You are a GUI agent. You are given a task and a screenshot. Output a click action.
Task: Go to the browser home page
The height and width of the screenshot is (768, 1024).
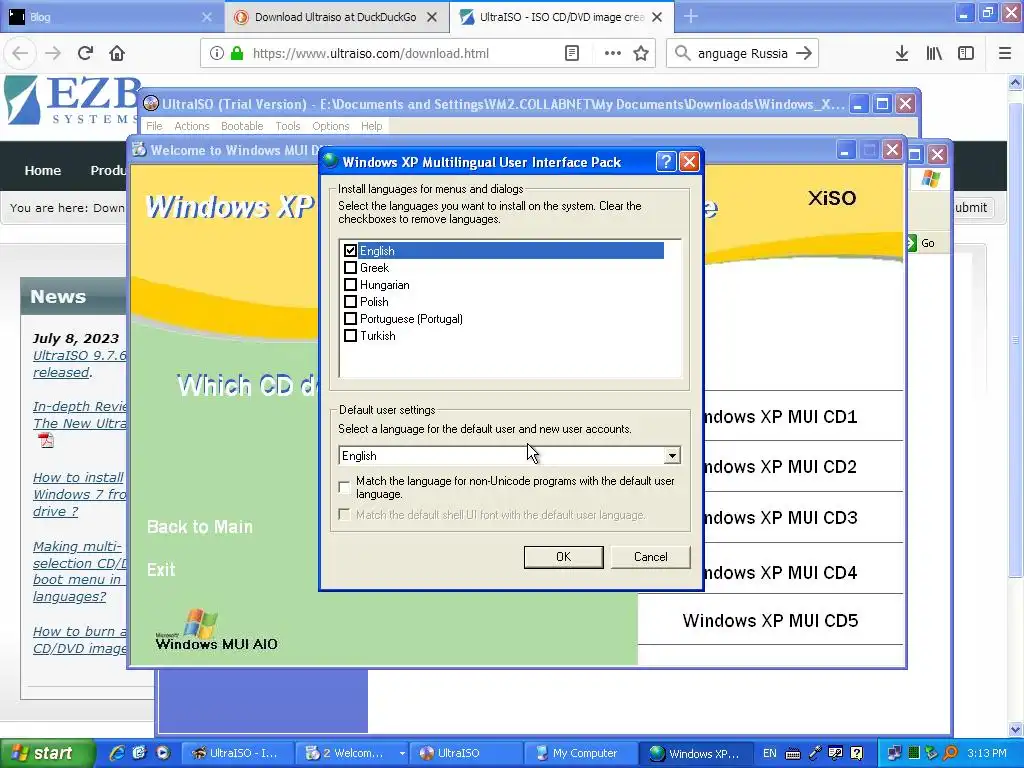[117, 54]
